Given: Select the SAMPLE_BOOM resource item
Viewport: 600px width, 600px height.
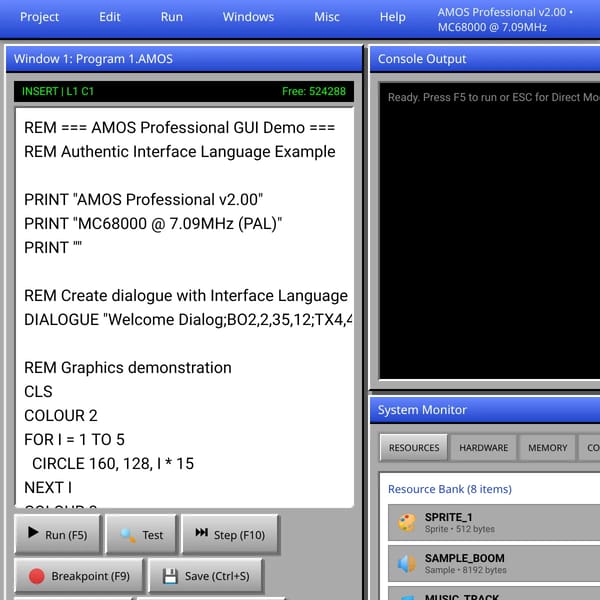Looking at the screenshot, I should click(x=494, y=563).
